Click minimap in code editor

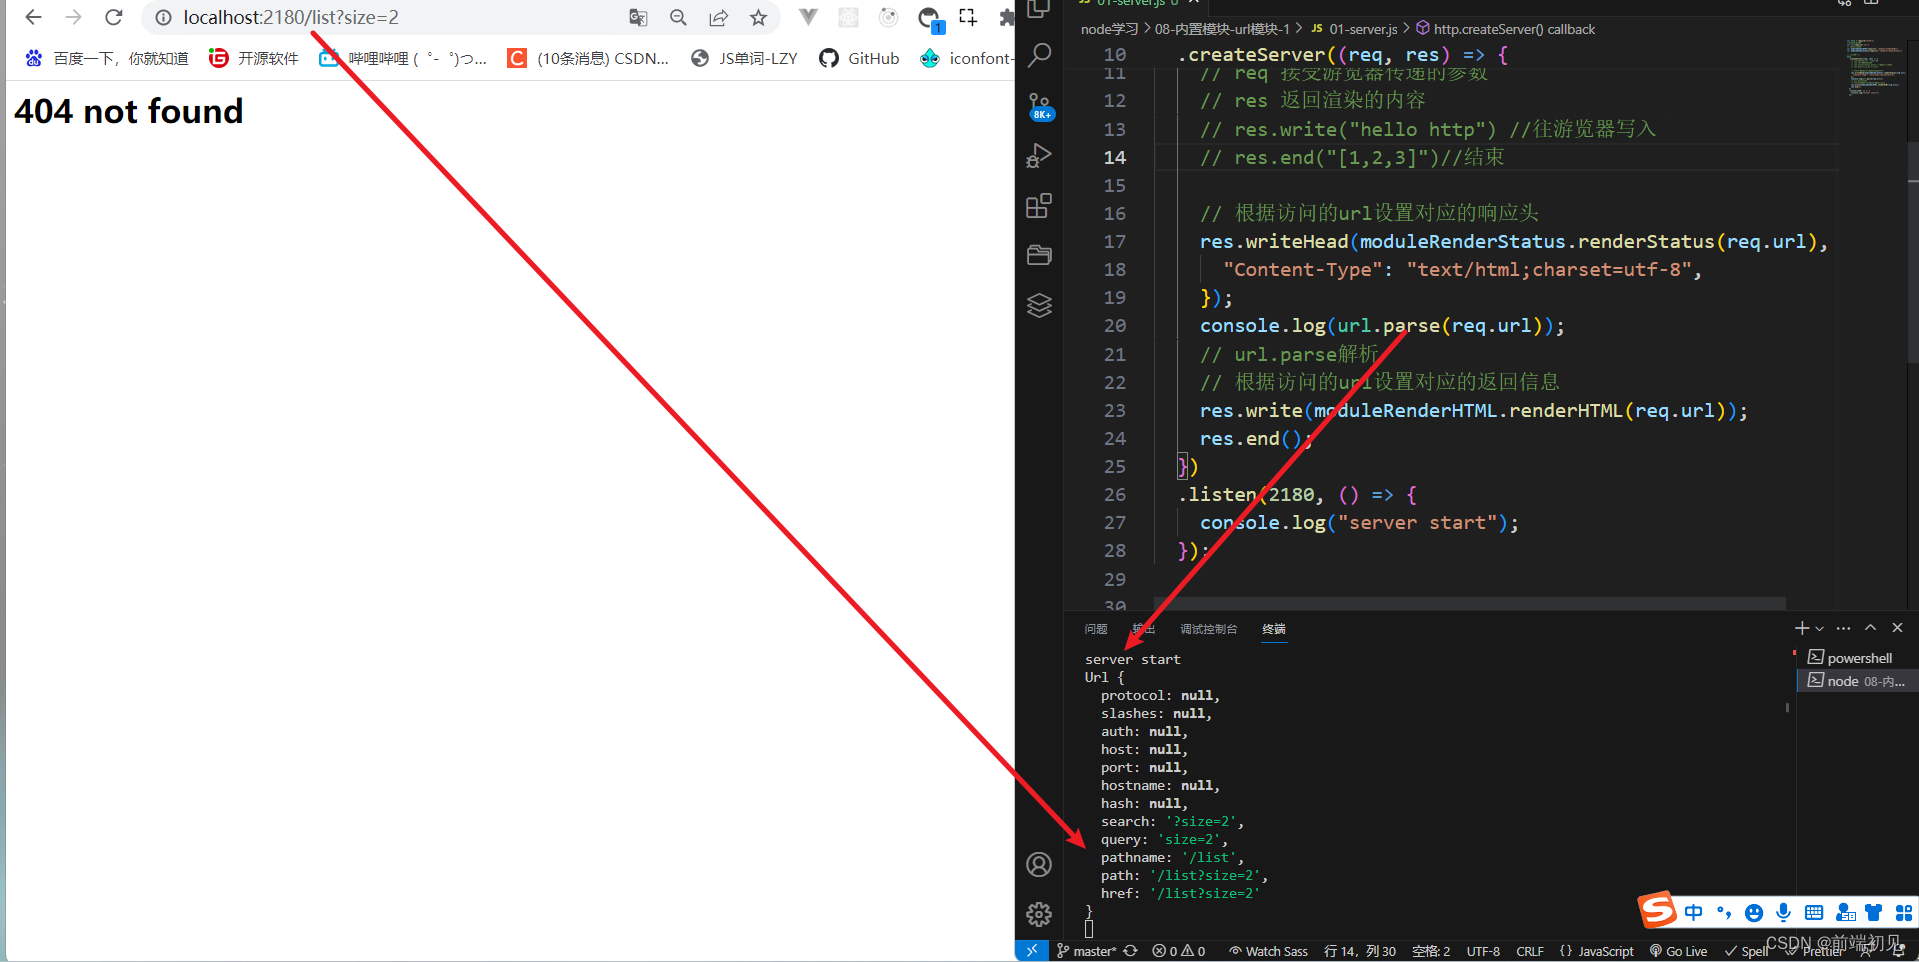pos(1872,69)
